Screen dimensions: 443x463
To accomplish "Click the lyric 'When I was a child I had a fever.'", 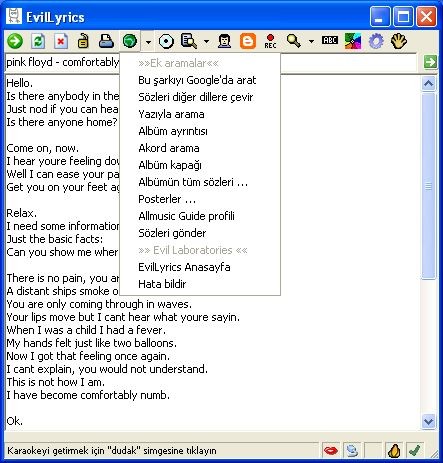I will tap(86, 330).
